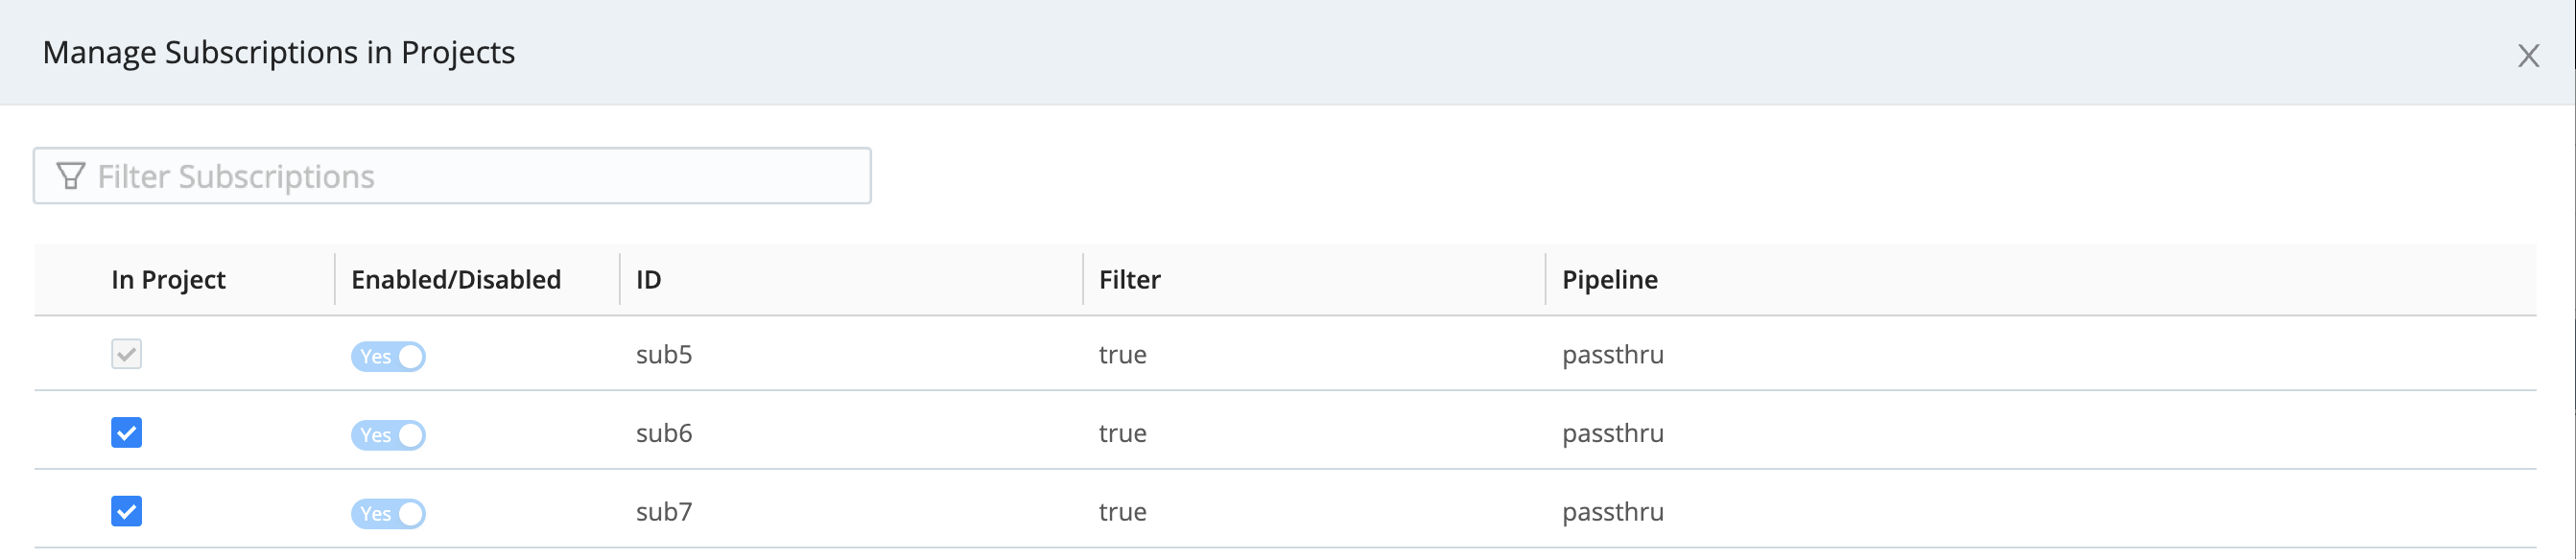Select the sub5 ID cell
Image resolution: width=2576 pixels, height=559 pixels.
(x=664, y=355)
